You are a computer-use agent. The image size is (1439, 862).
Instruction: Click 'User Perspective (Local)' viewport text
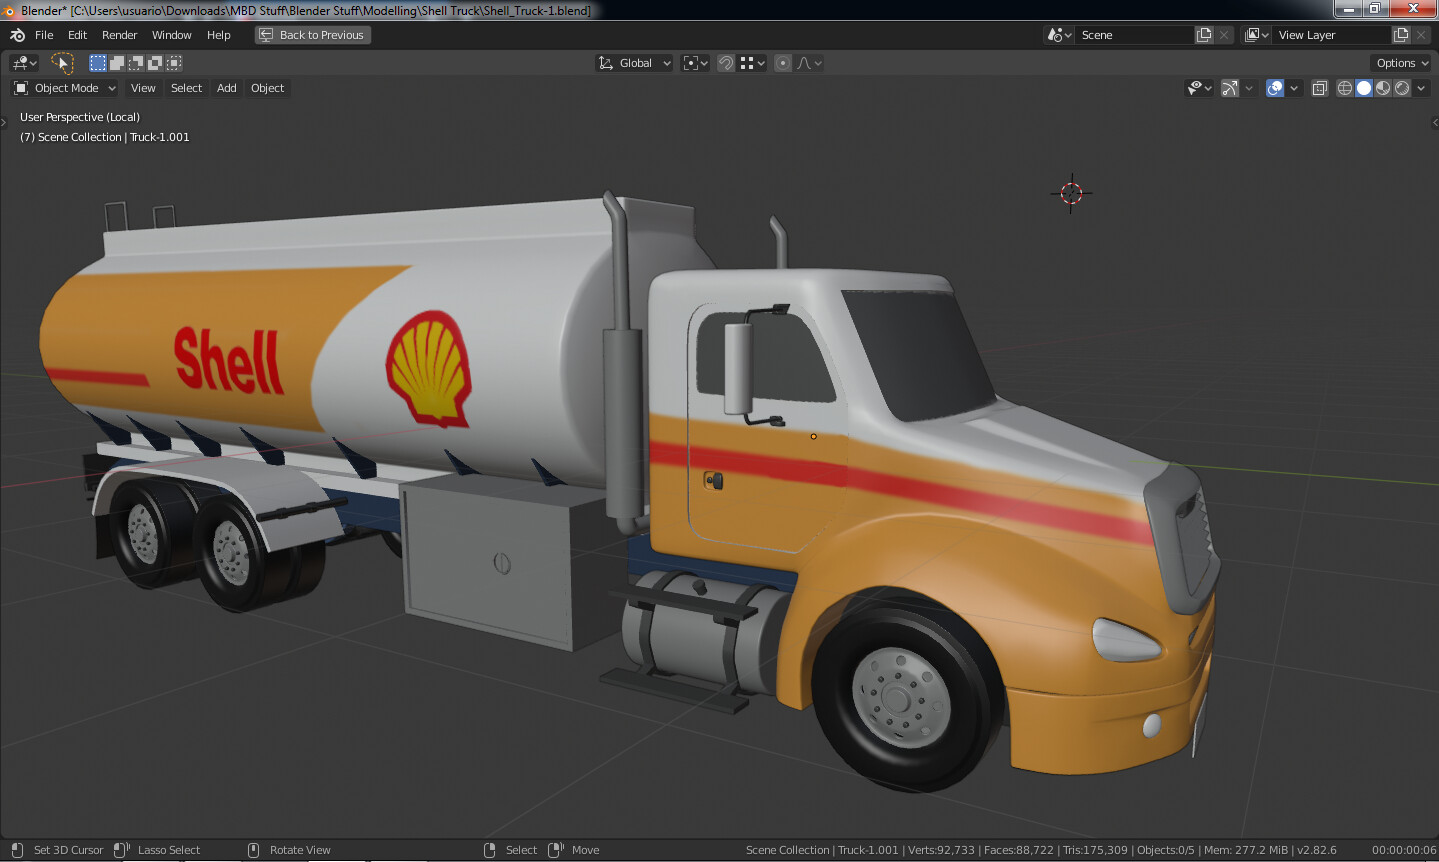80,117
